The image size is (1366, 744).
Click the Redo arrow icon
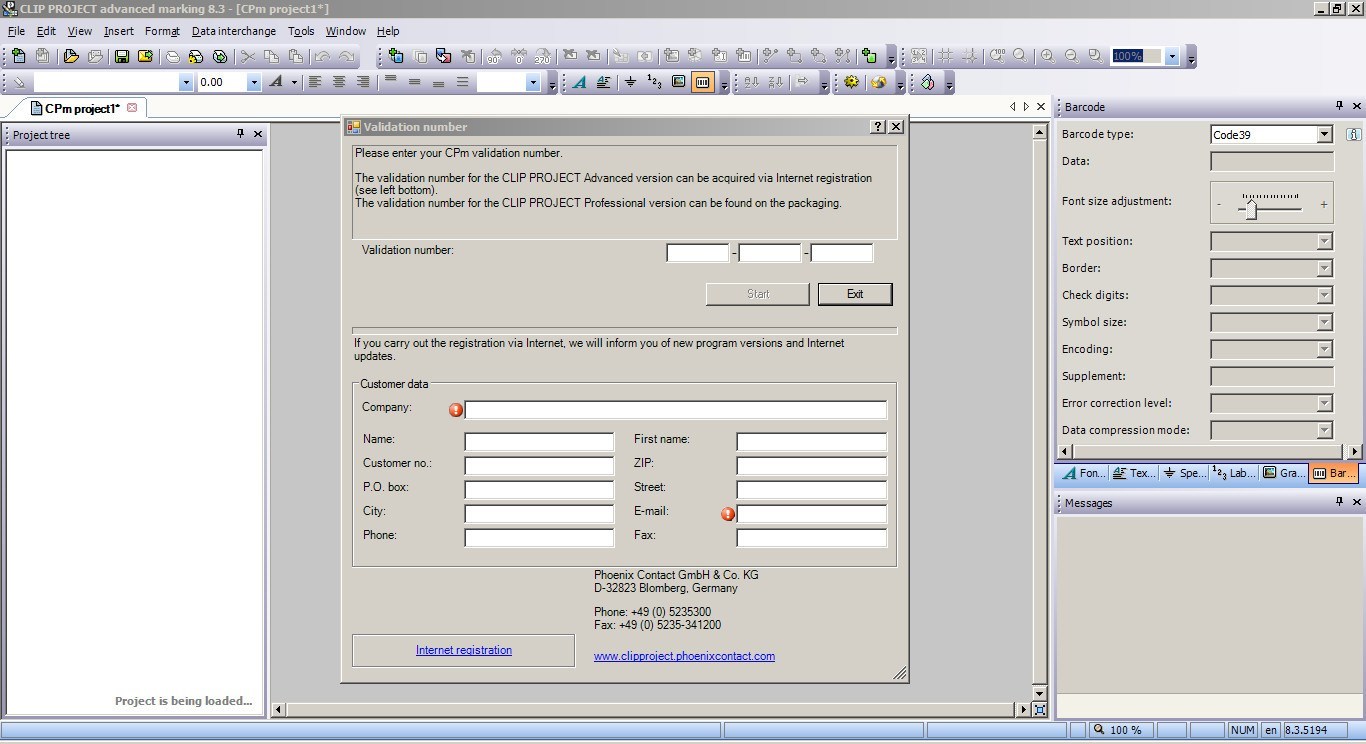(x=346, y=57)
